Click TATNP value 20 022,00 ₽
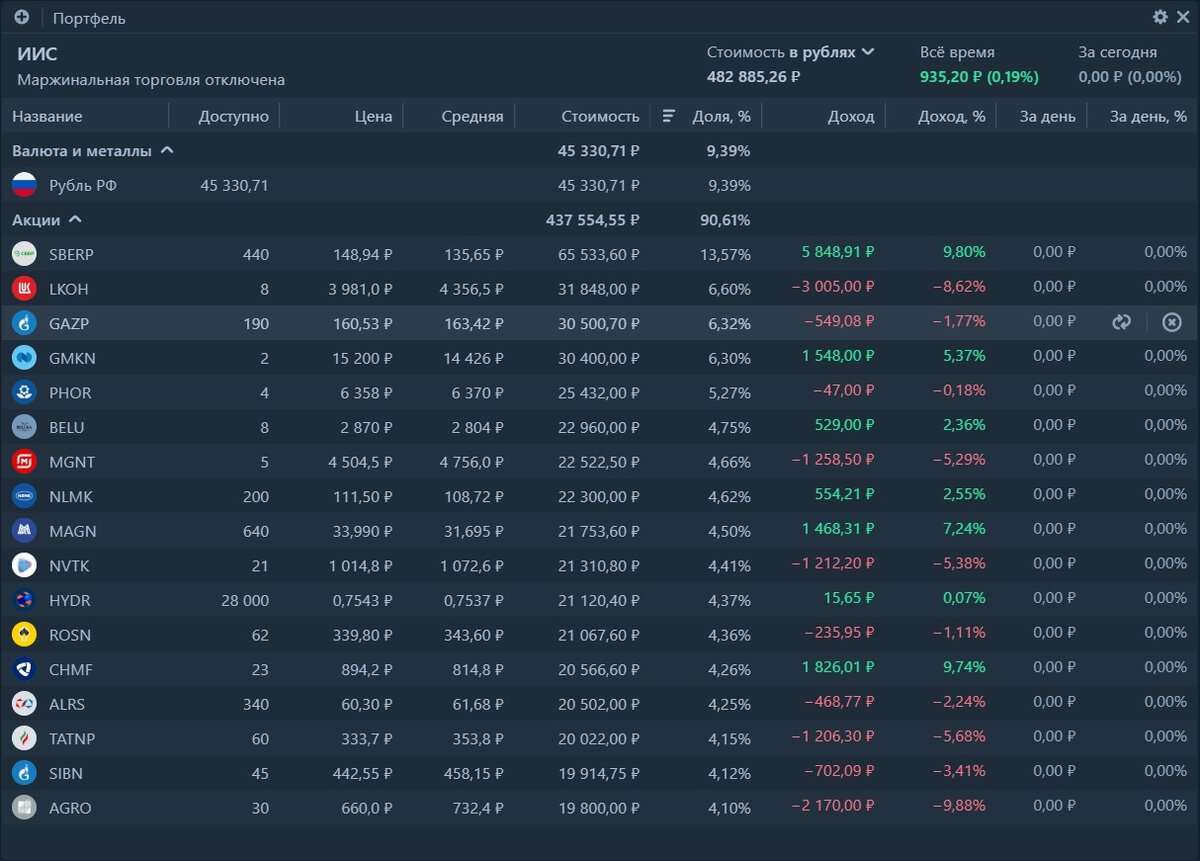Viewport: 1200px width, 861px height. 599,739
